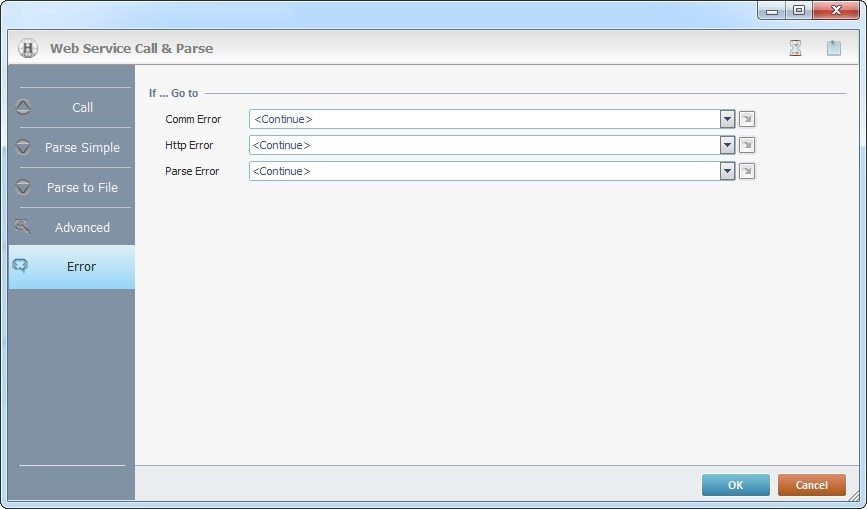This screenshot has height=509, width=867.
Task: Click the Advanced tools icon in sidebar
Action: coord(23,227)
